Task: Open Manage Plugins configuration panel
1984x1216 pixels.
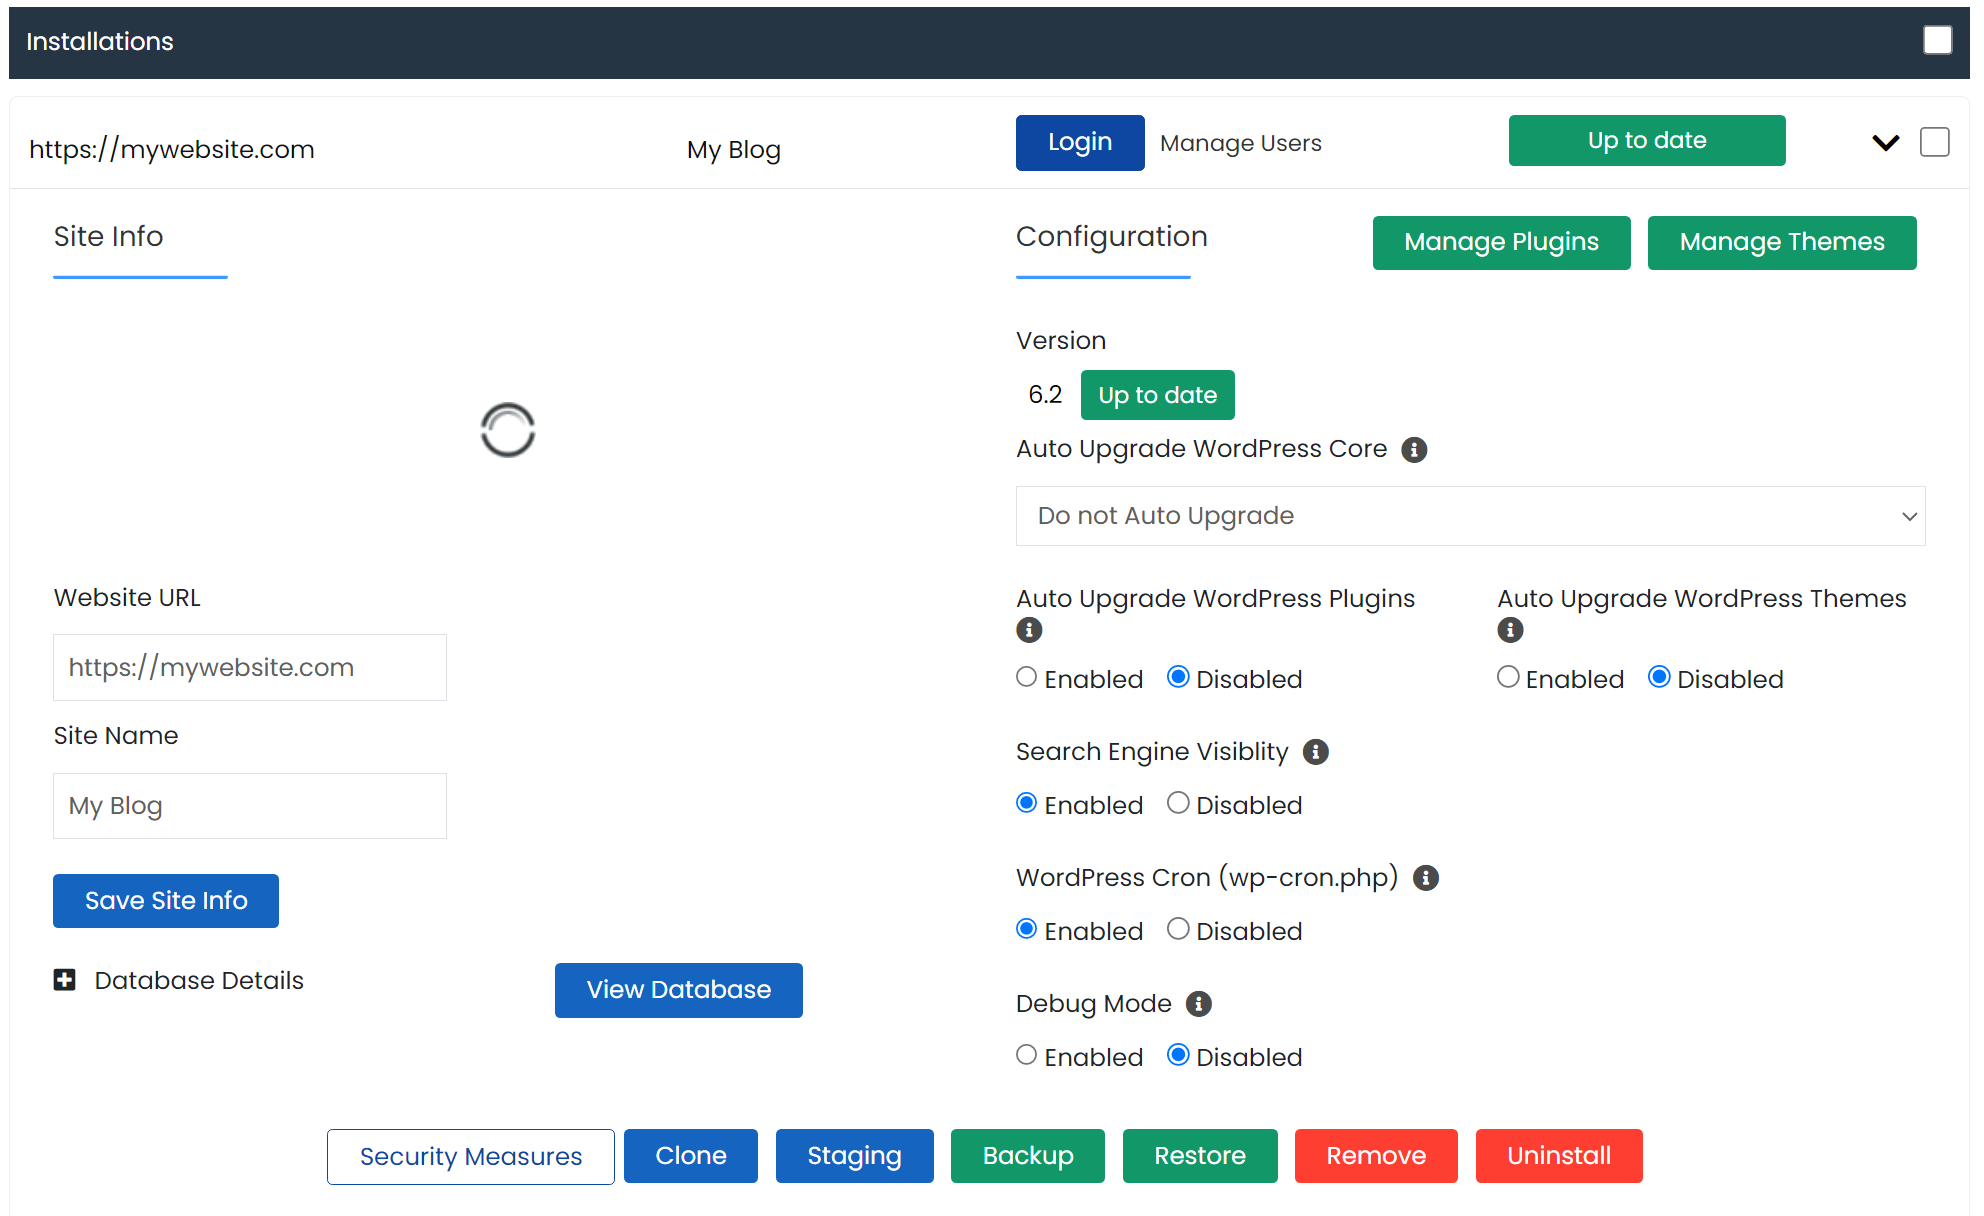Action: (1499, 241)
